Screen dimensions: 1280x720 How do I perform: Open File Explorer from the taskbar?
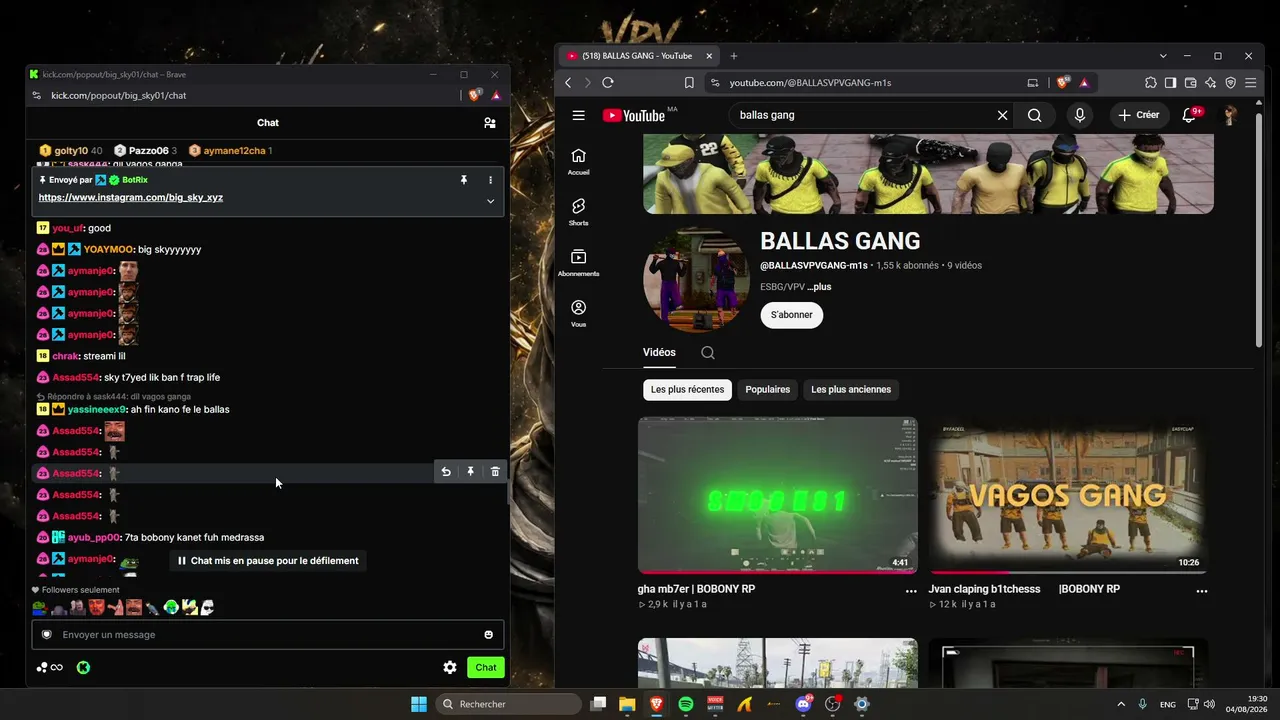point(627,704)
